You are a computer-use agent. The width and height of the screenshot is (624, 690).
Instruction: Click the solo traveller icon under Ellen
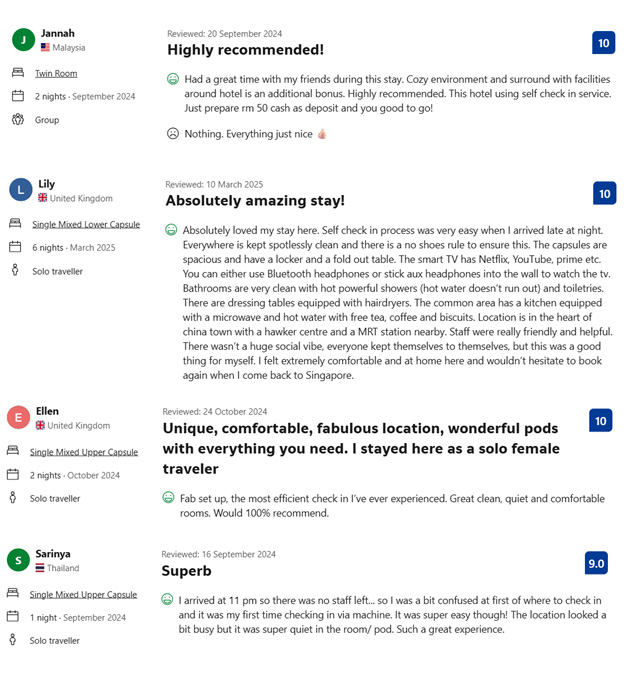pyautogui.click(x=15, y=498)
